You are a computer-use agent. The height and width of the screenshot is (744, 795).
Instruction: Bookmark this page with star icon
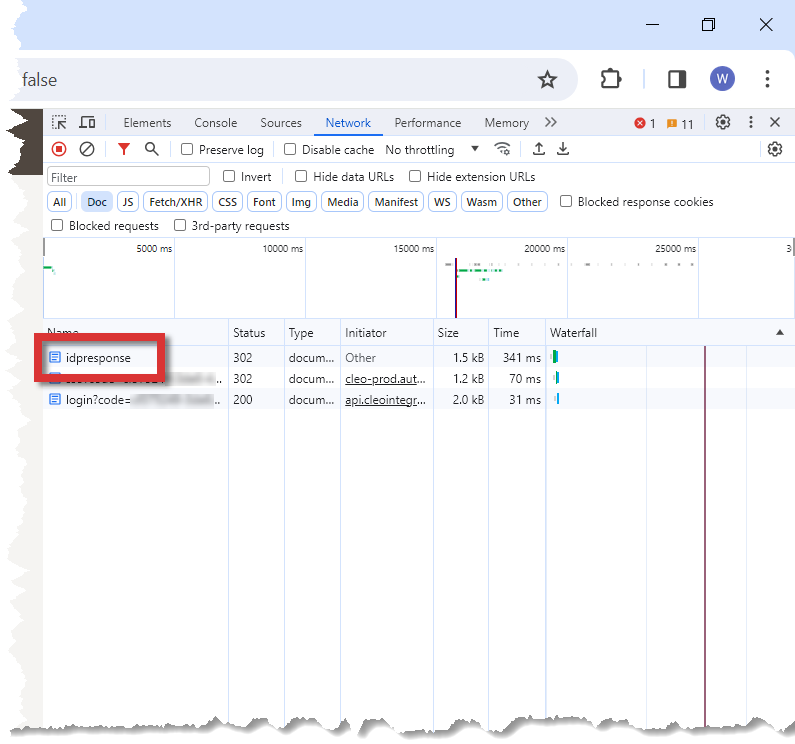click(x=547, y=80)
